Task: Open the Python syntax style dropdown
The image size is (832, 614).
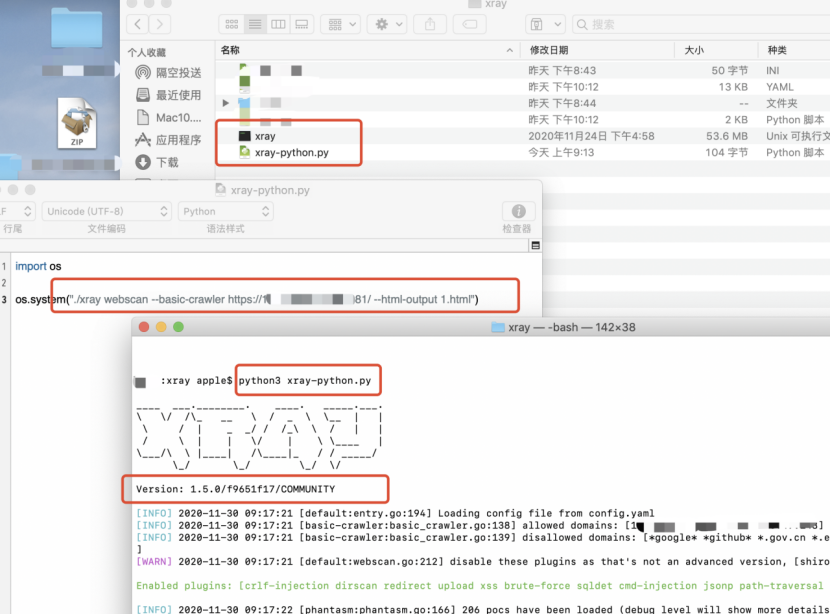Action: click(226, 211)
